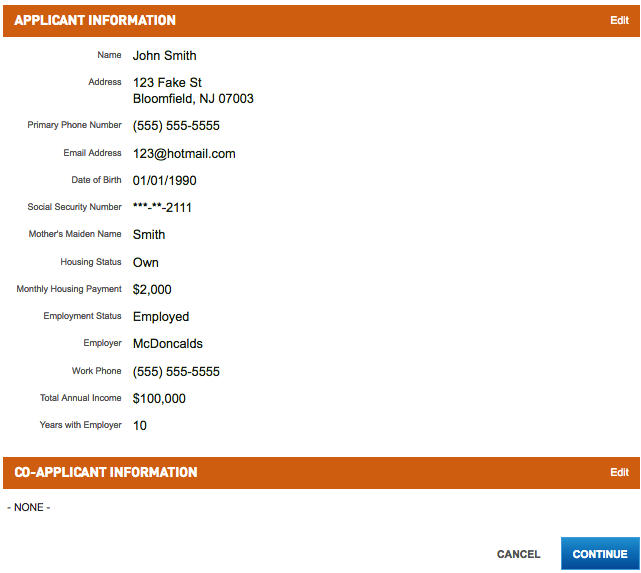This screenshot has width=641, height=573.
Task: Click masked SSN ending 2111
Action: coord(162,208)
